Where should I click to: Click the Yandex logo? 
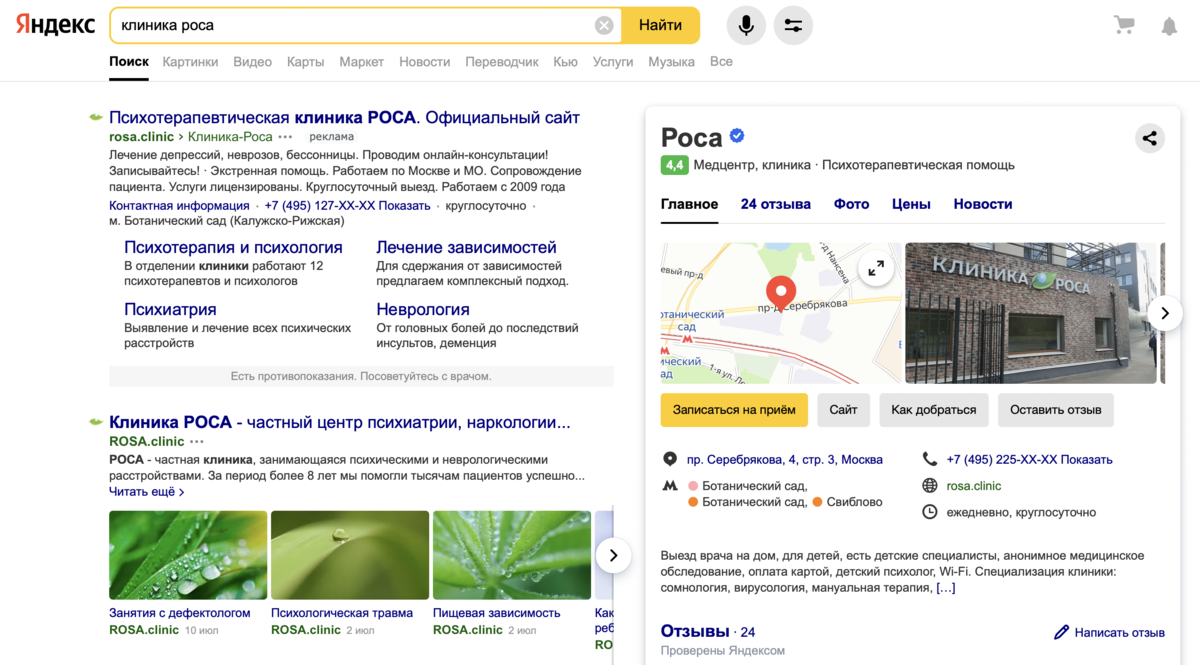tap(56, 25)
